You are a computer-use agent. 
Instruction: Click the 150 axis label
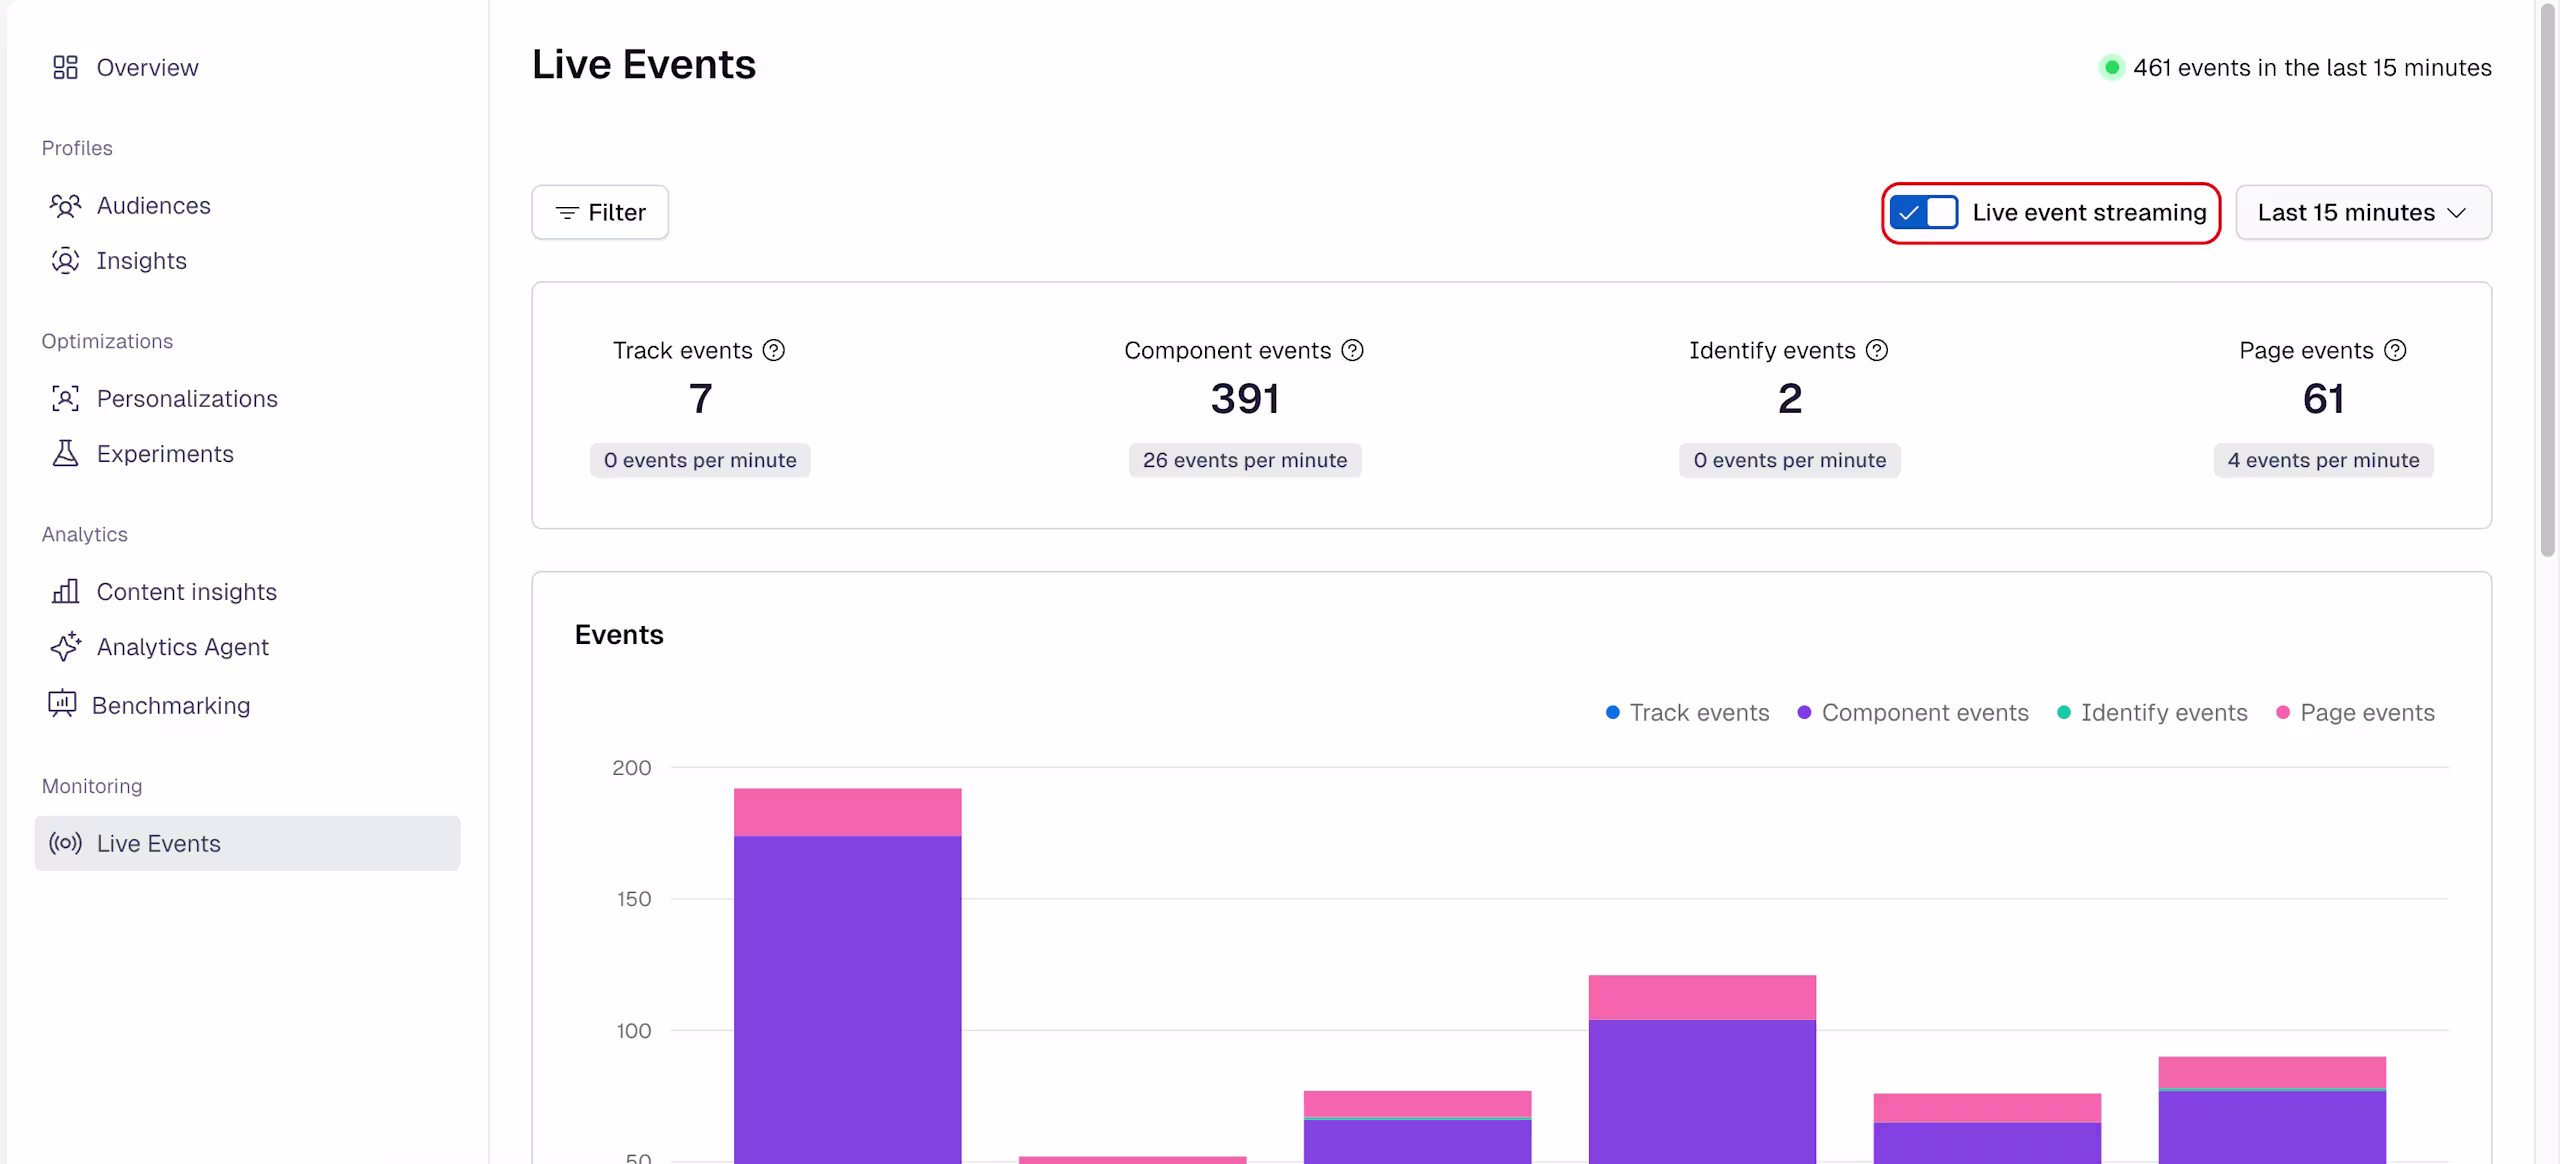pyautogui.click(x=633, y=898)
